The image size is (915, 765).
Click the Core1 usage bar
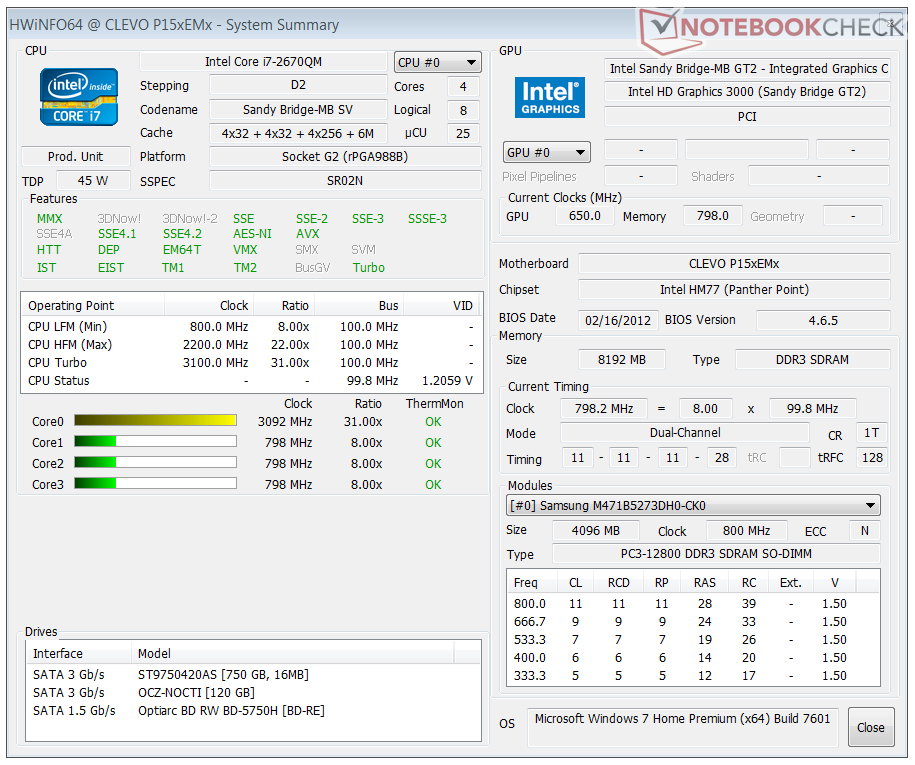(x=155, y=442)
